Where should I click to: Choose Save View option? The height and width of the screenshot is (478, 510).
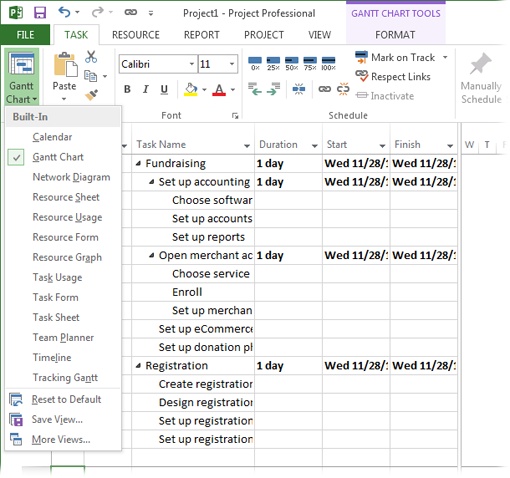point(63,419)
